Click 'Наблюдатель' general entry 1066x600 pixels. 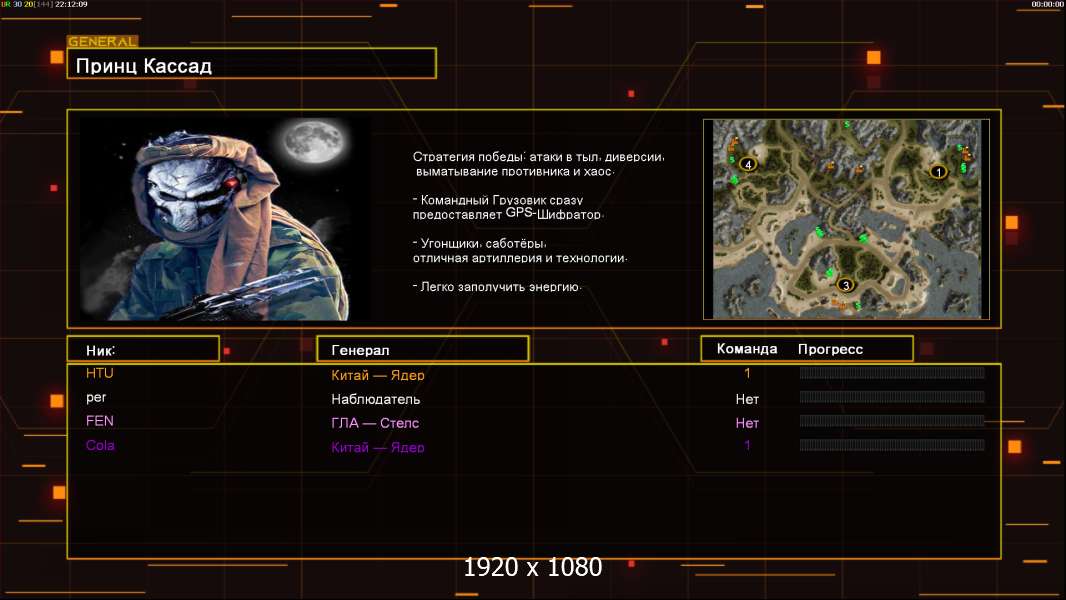point(375,399)
